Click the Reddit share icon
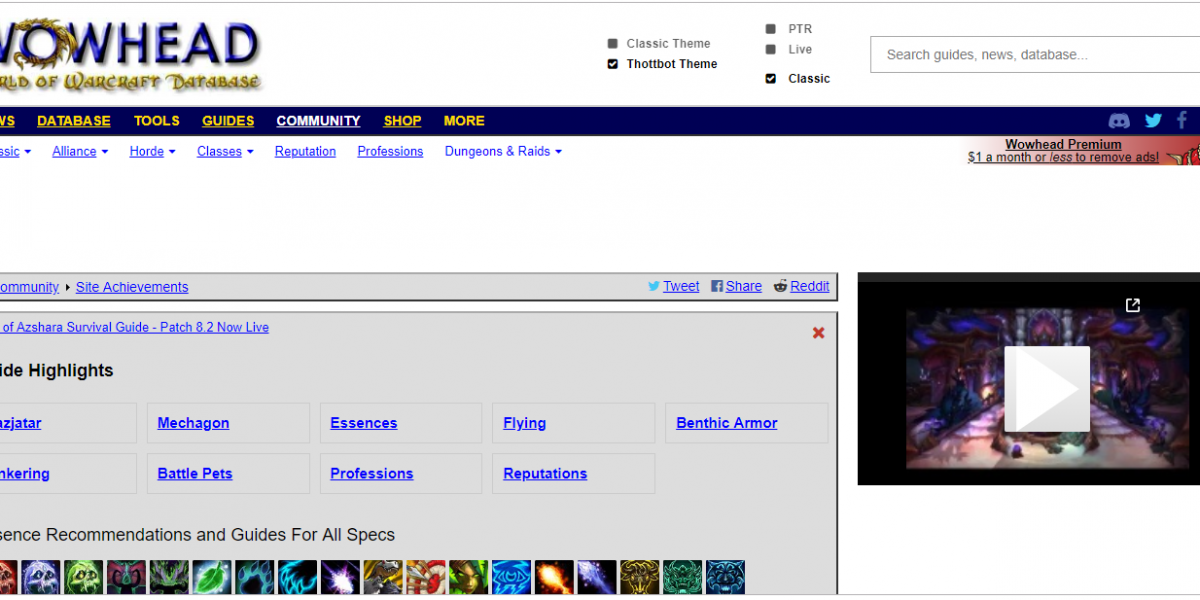This screenshot has width=1200, height=600. tap(780, 286)
